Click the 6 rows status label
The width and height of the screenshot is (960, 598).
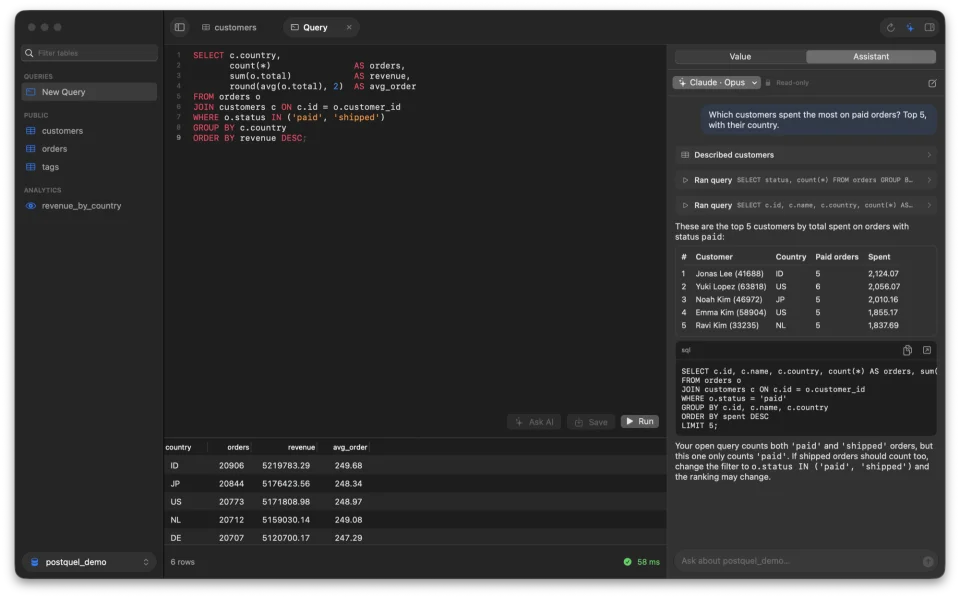point(182,562)
